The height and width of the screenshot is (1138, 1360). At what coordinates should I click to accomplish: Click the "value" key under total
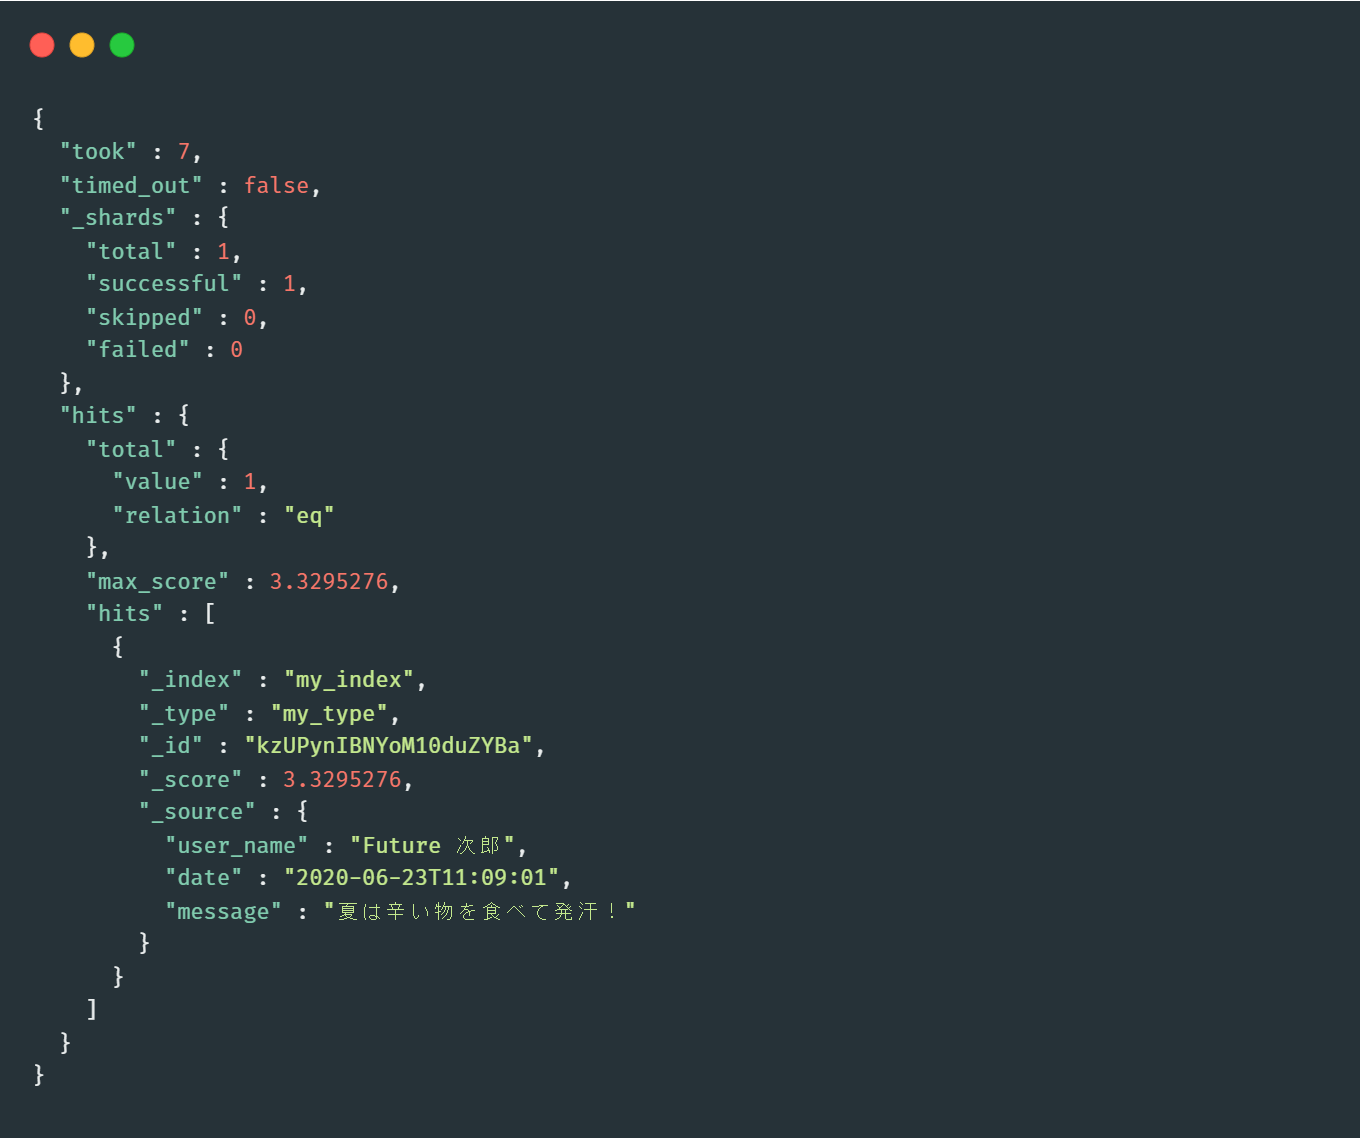click(x=157, y=482)
